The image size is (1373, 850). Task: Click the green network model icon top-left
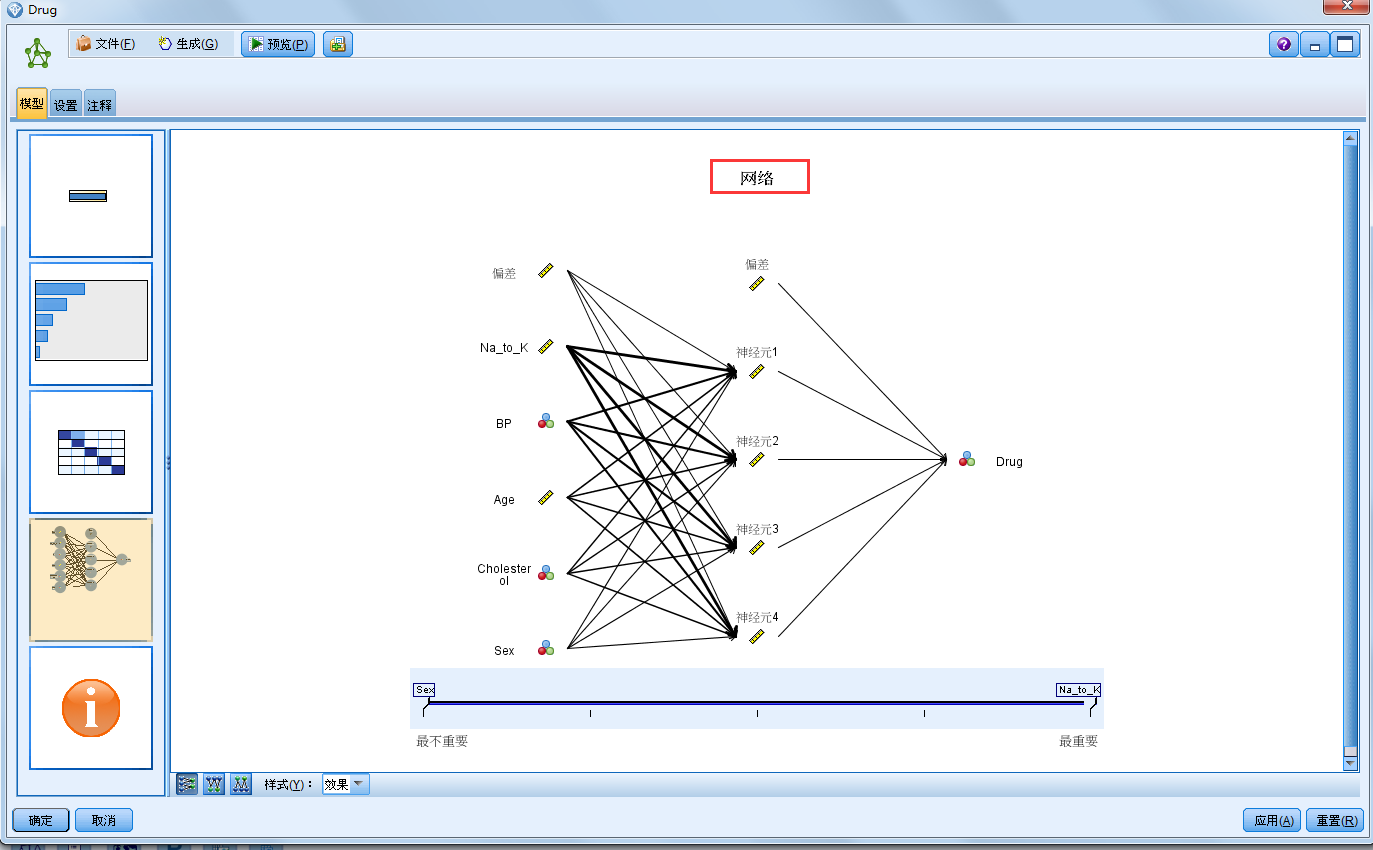pos(36,52)
